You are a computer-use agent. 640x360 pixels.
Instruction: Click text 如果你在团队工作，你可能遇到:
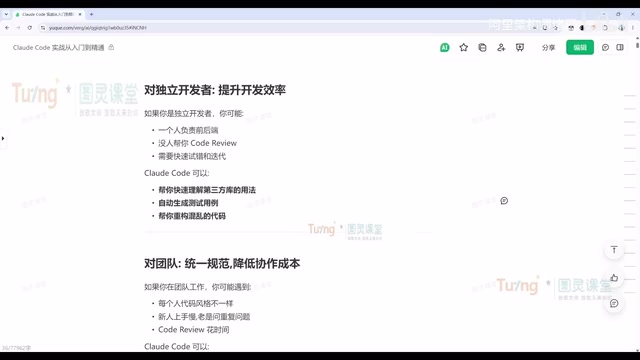pos(198,287)
